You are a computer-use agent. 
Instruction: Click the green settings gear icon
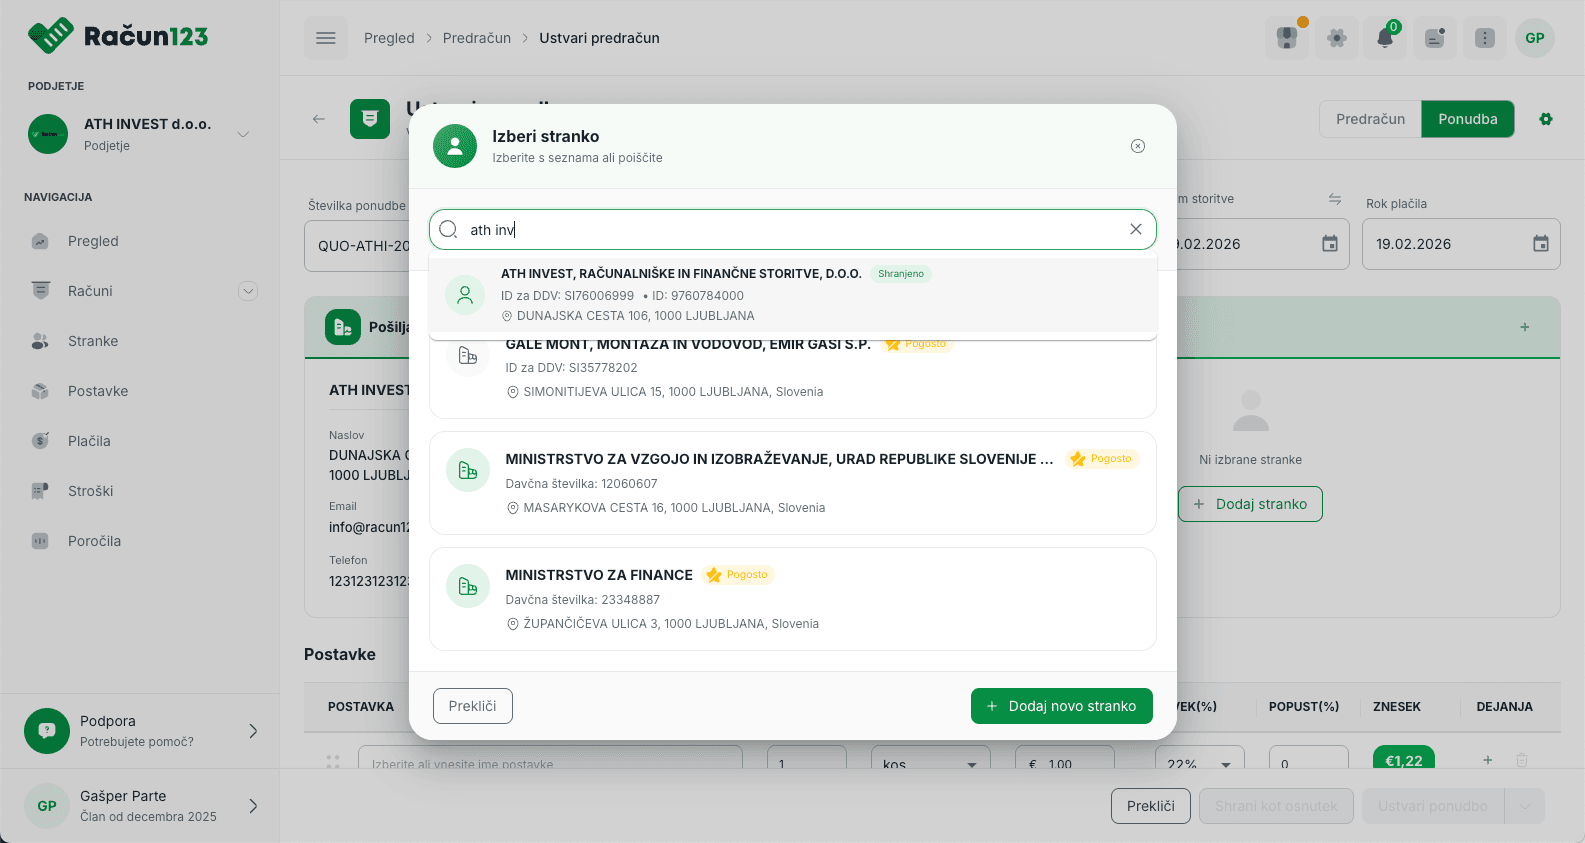point(1545,119)
